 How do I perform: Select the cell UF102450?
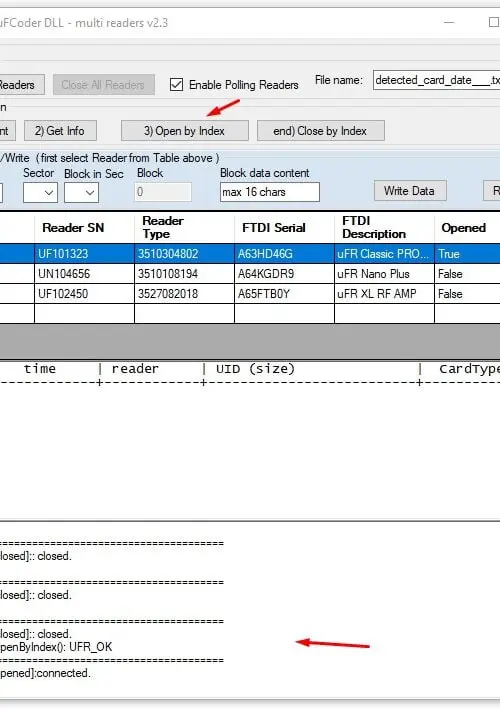[85, 293]
